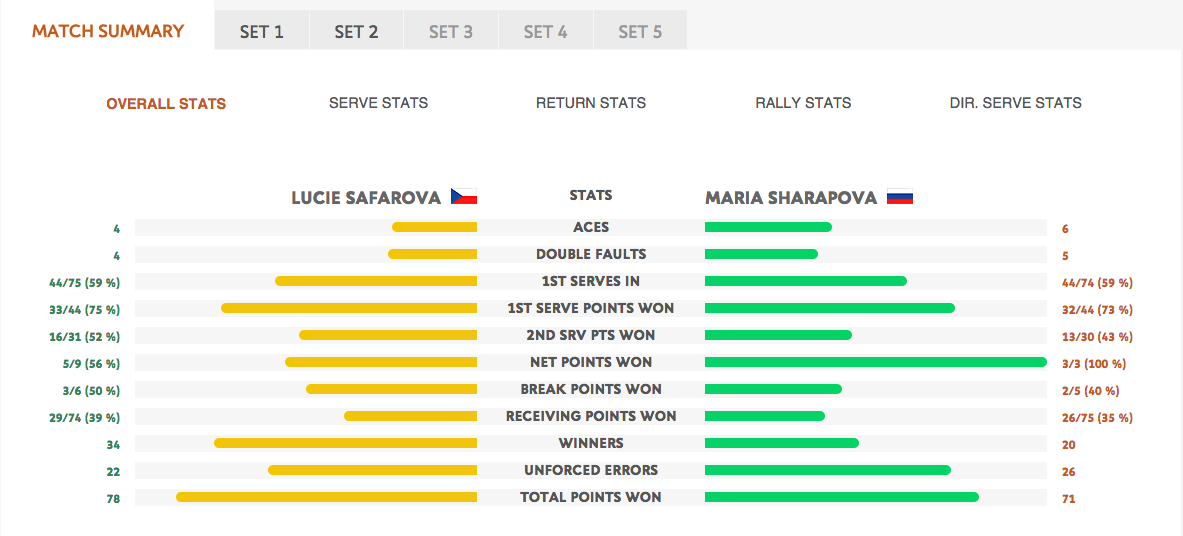
Task: Show the Overall Stats view
Action: click(x=166, y=104)
